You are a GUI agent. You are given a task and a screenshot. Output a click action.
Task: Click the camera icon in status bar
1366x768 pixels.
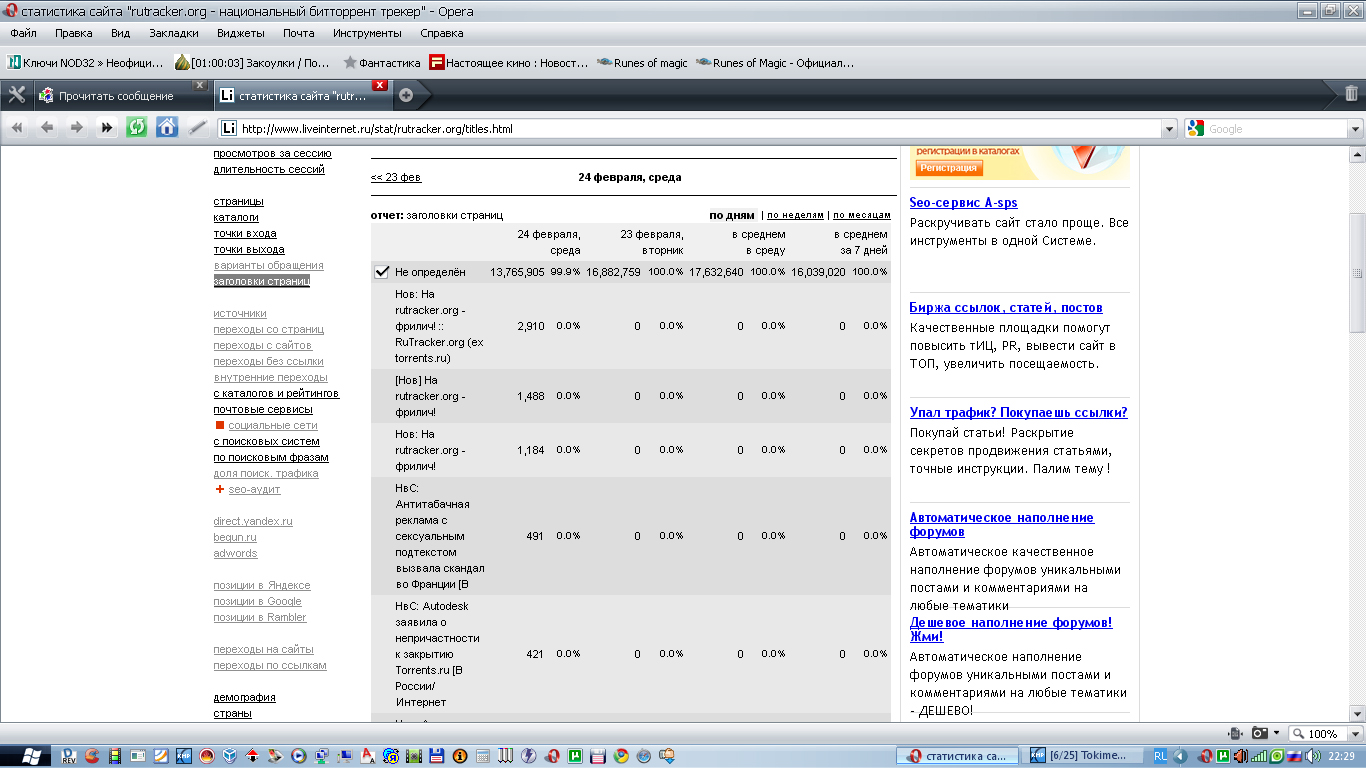click(1261, 734)
